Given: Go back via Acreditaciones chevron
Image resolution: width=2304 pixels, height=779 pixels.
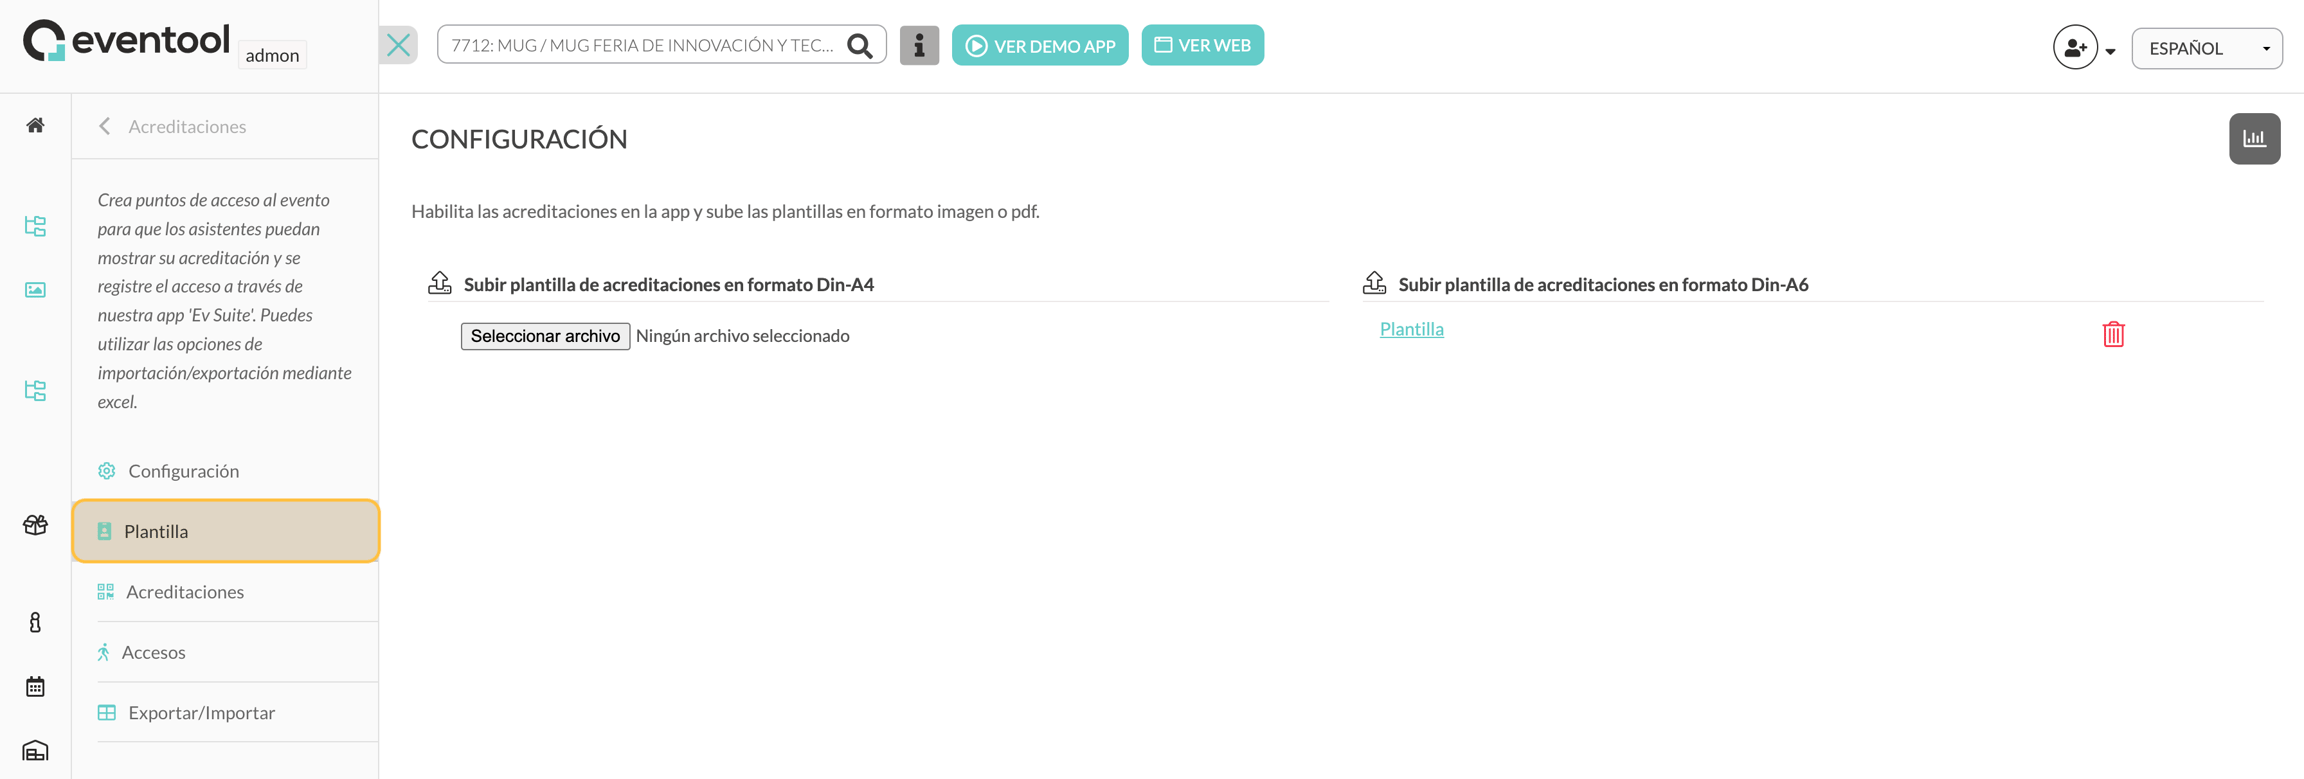Looking at the screenshot, I should [104, 126].
